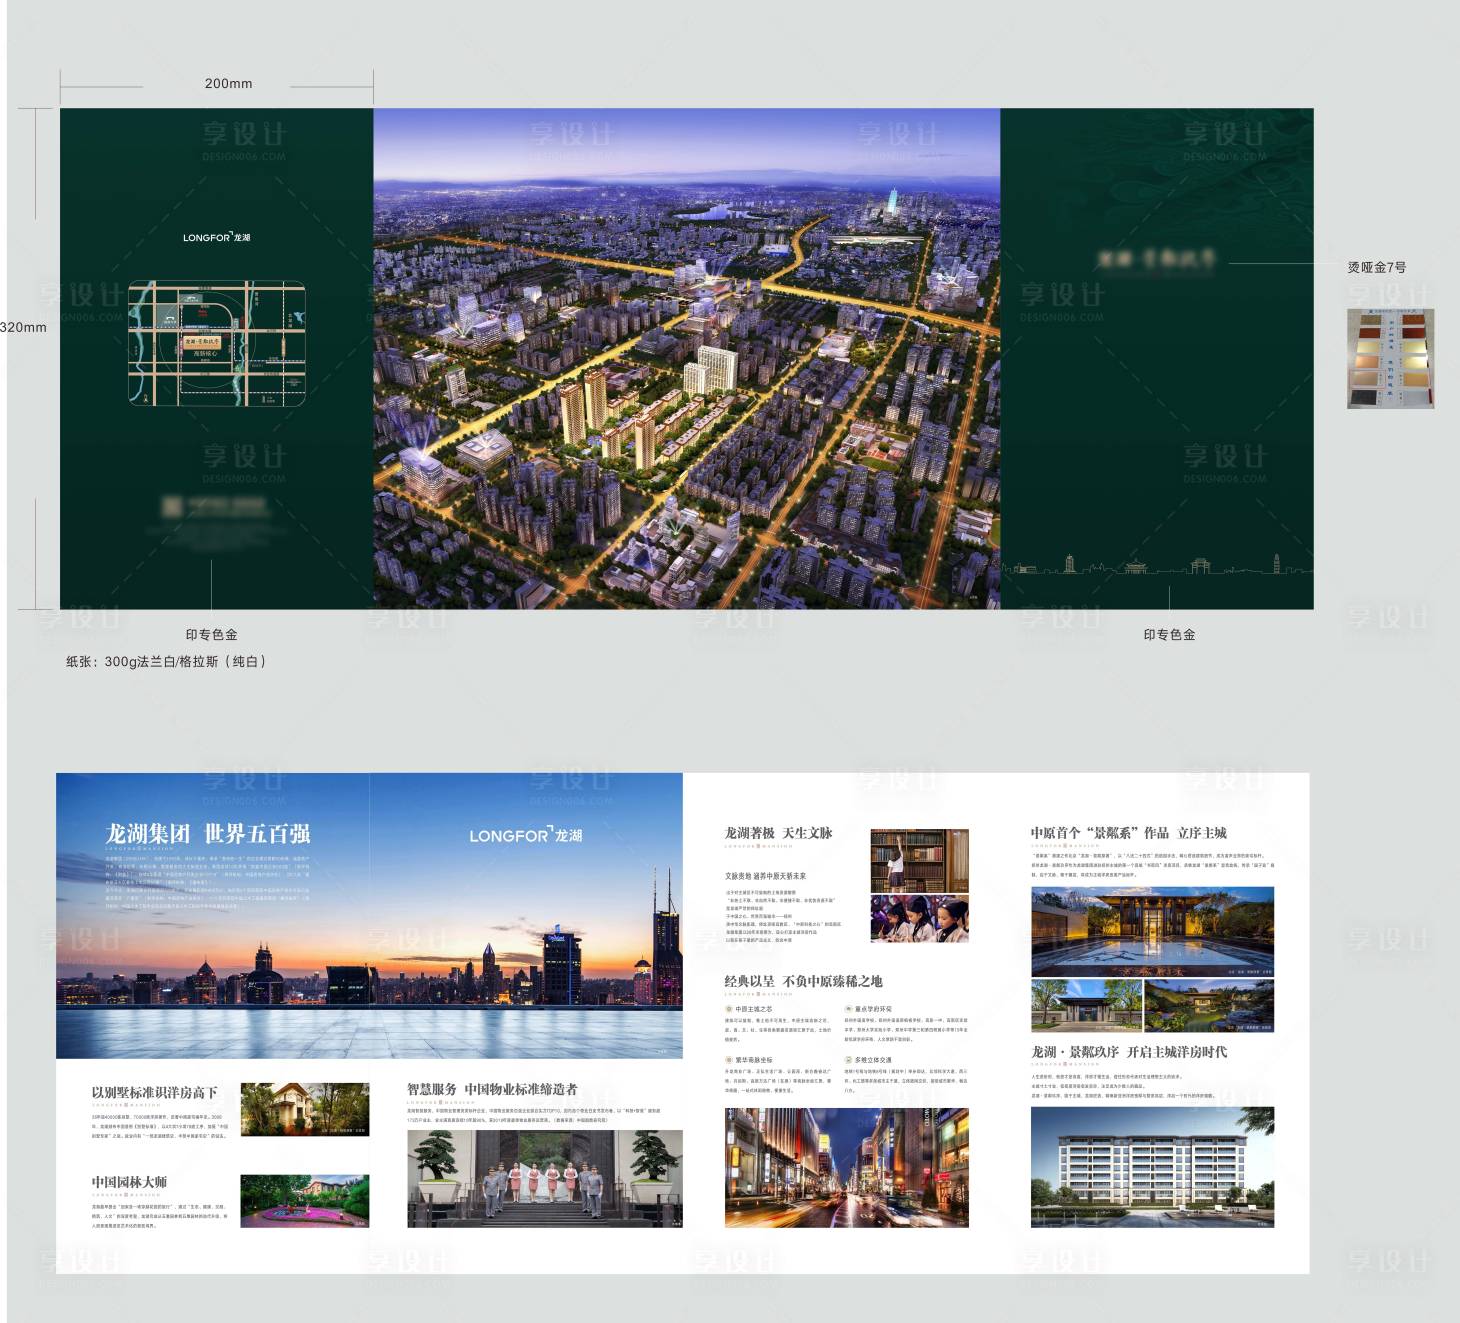The width and height of the screenshot is (1460, 1323).
Task: Select the 纸张：300g法兰白/格拉斯 paper spec line
Action: coord(166,661)
